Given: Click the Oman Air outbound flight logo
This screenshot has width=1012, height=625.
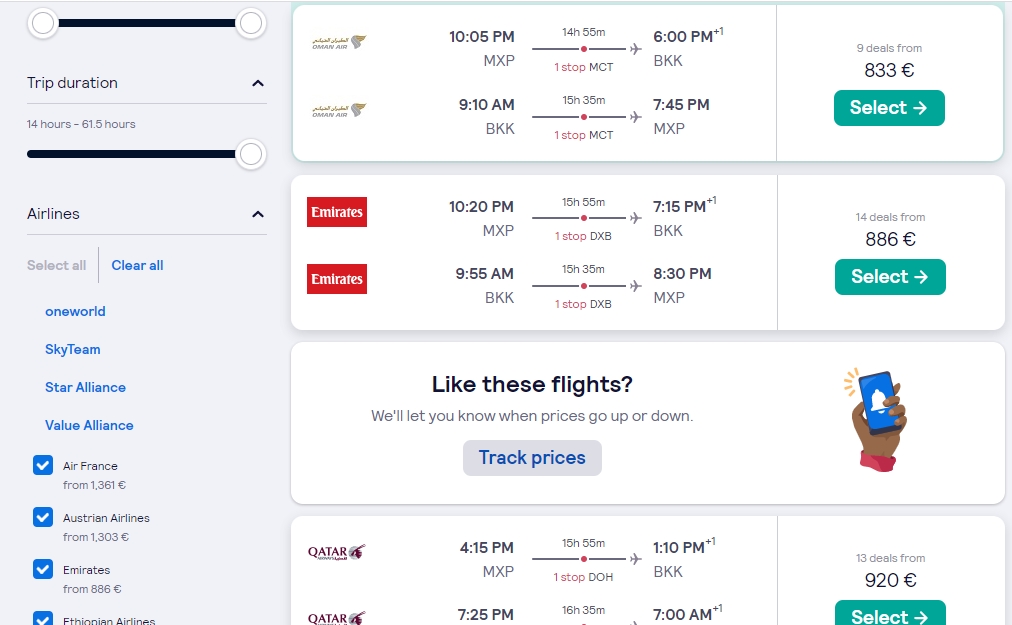Looking at the screenshot, I should click(339, 45).
